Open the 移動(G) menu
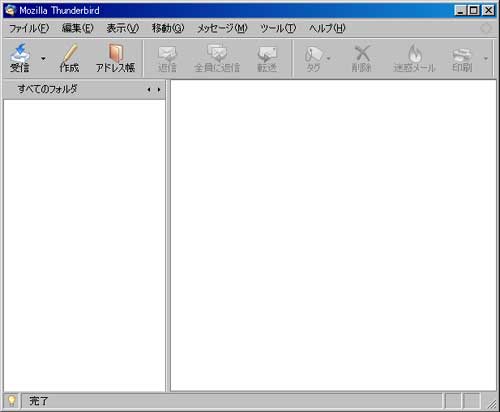 pyautogui.click(x=168, y=28)
